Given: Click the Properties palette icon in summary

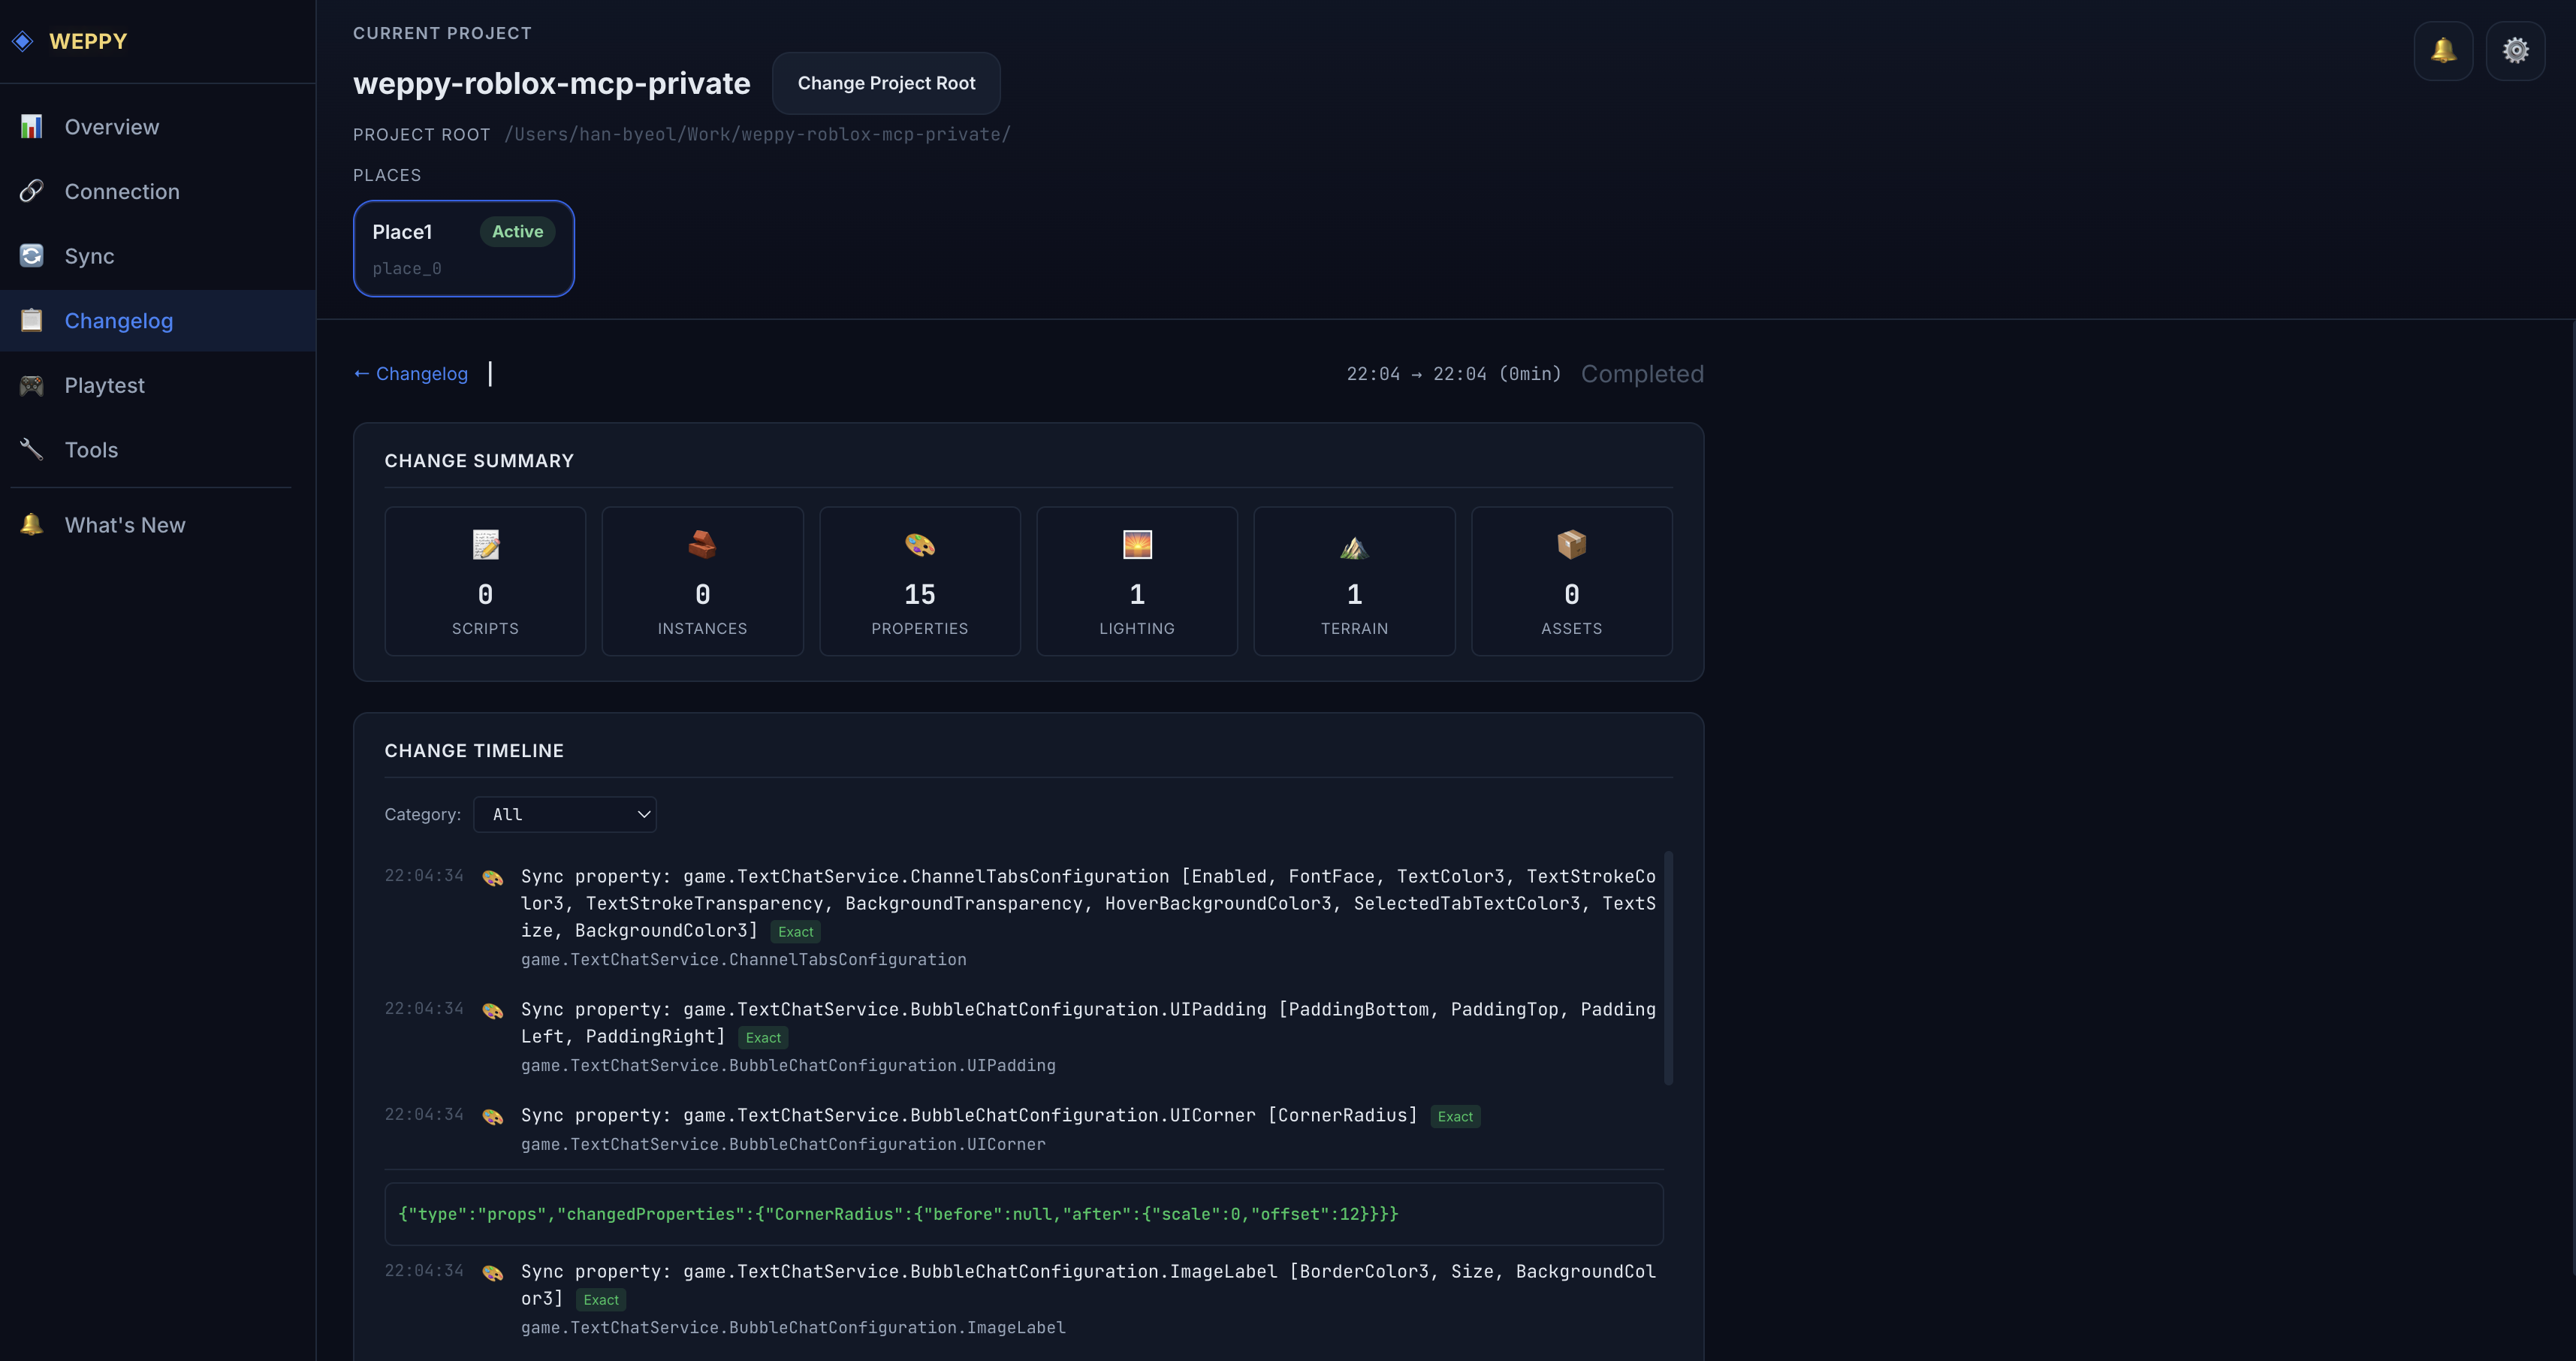Looking at the screenshot, I should [x=919, y=545].
